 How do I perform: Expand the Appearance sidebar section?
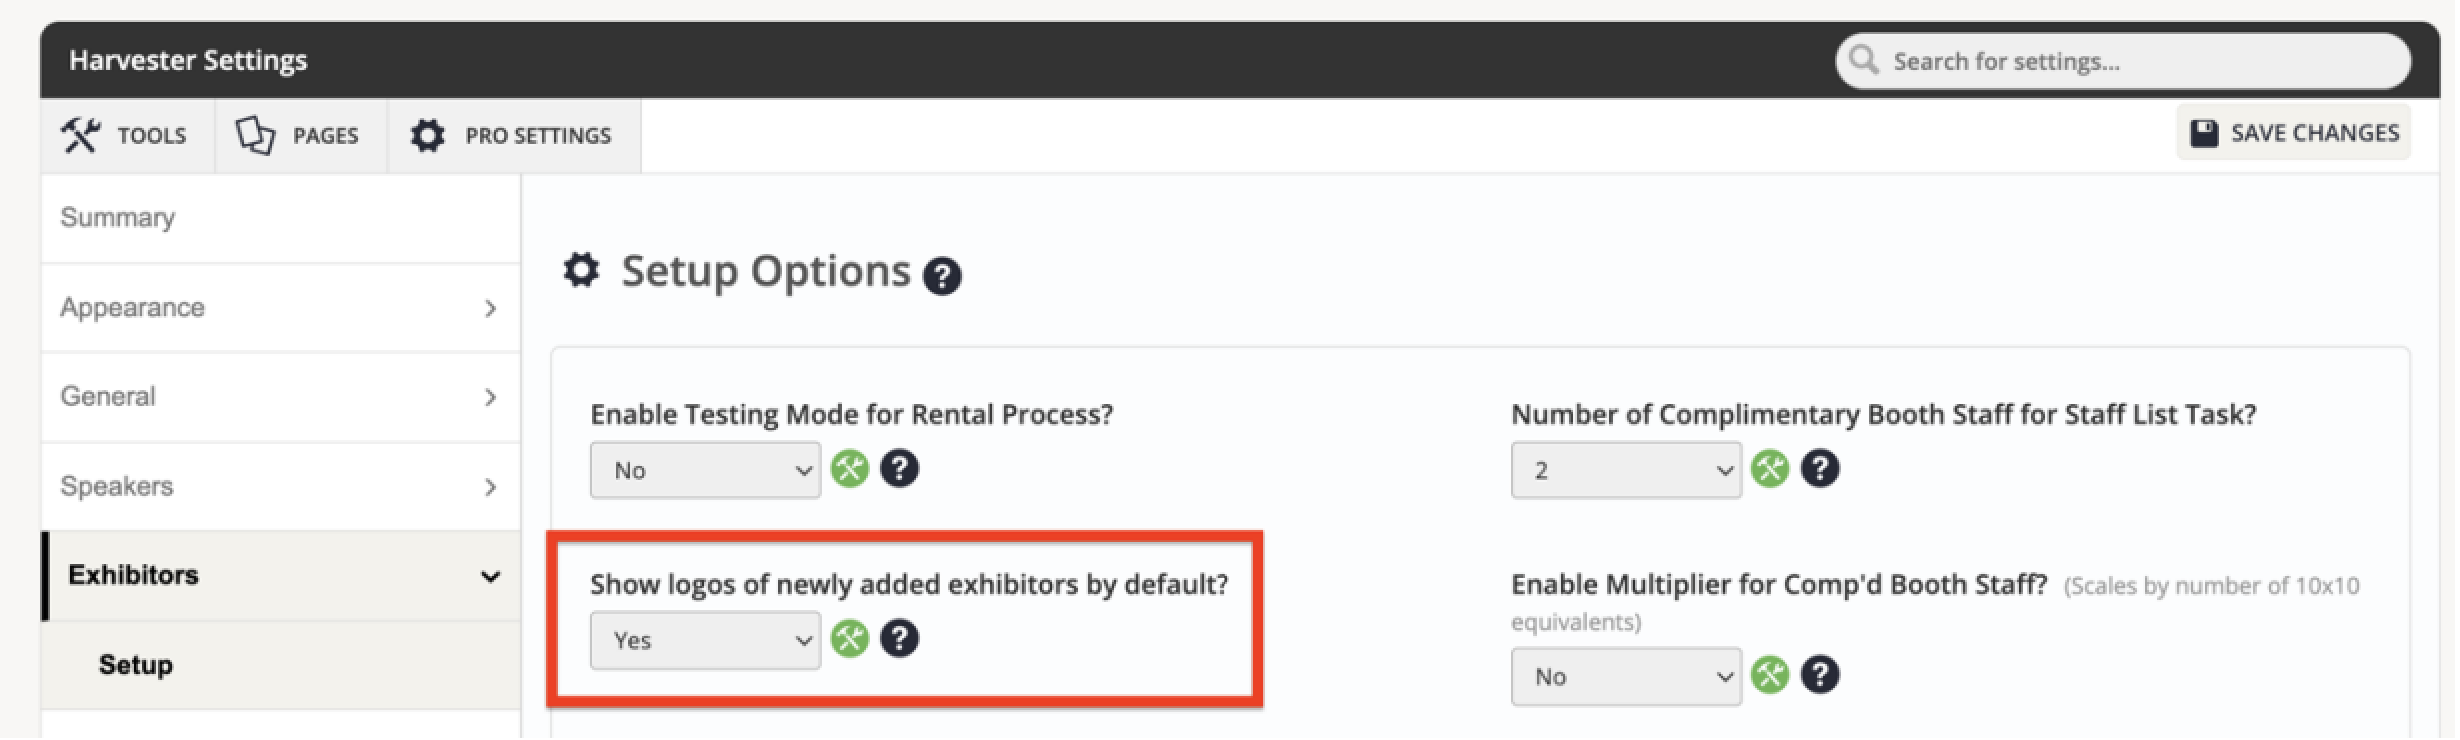coord(281,308)
